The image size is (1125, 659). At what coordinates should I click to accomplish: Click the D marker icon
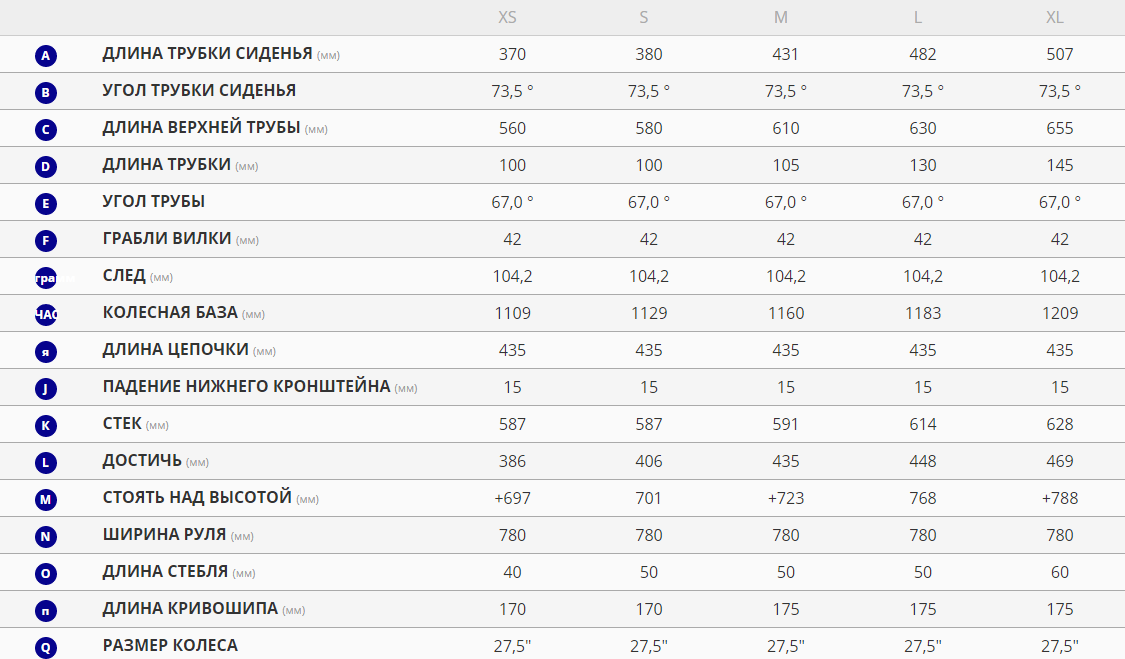pyautogui.click(x=46, y=167)
